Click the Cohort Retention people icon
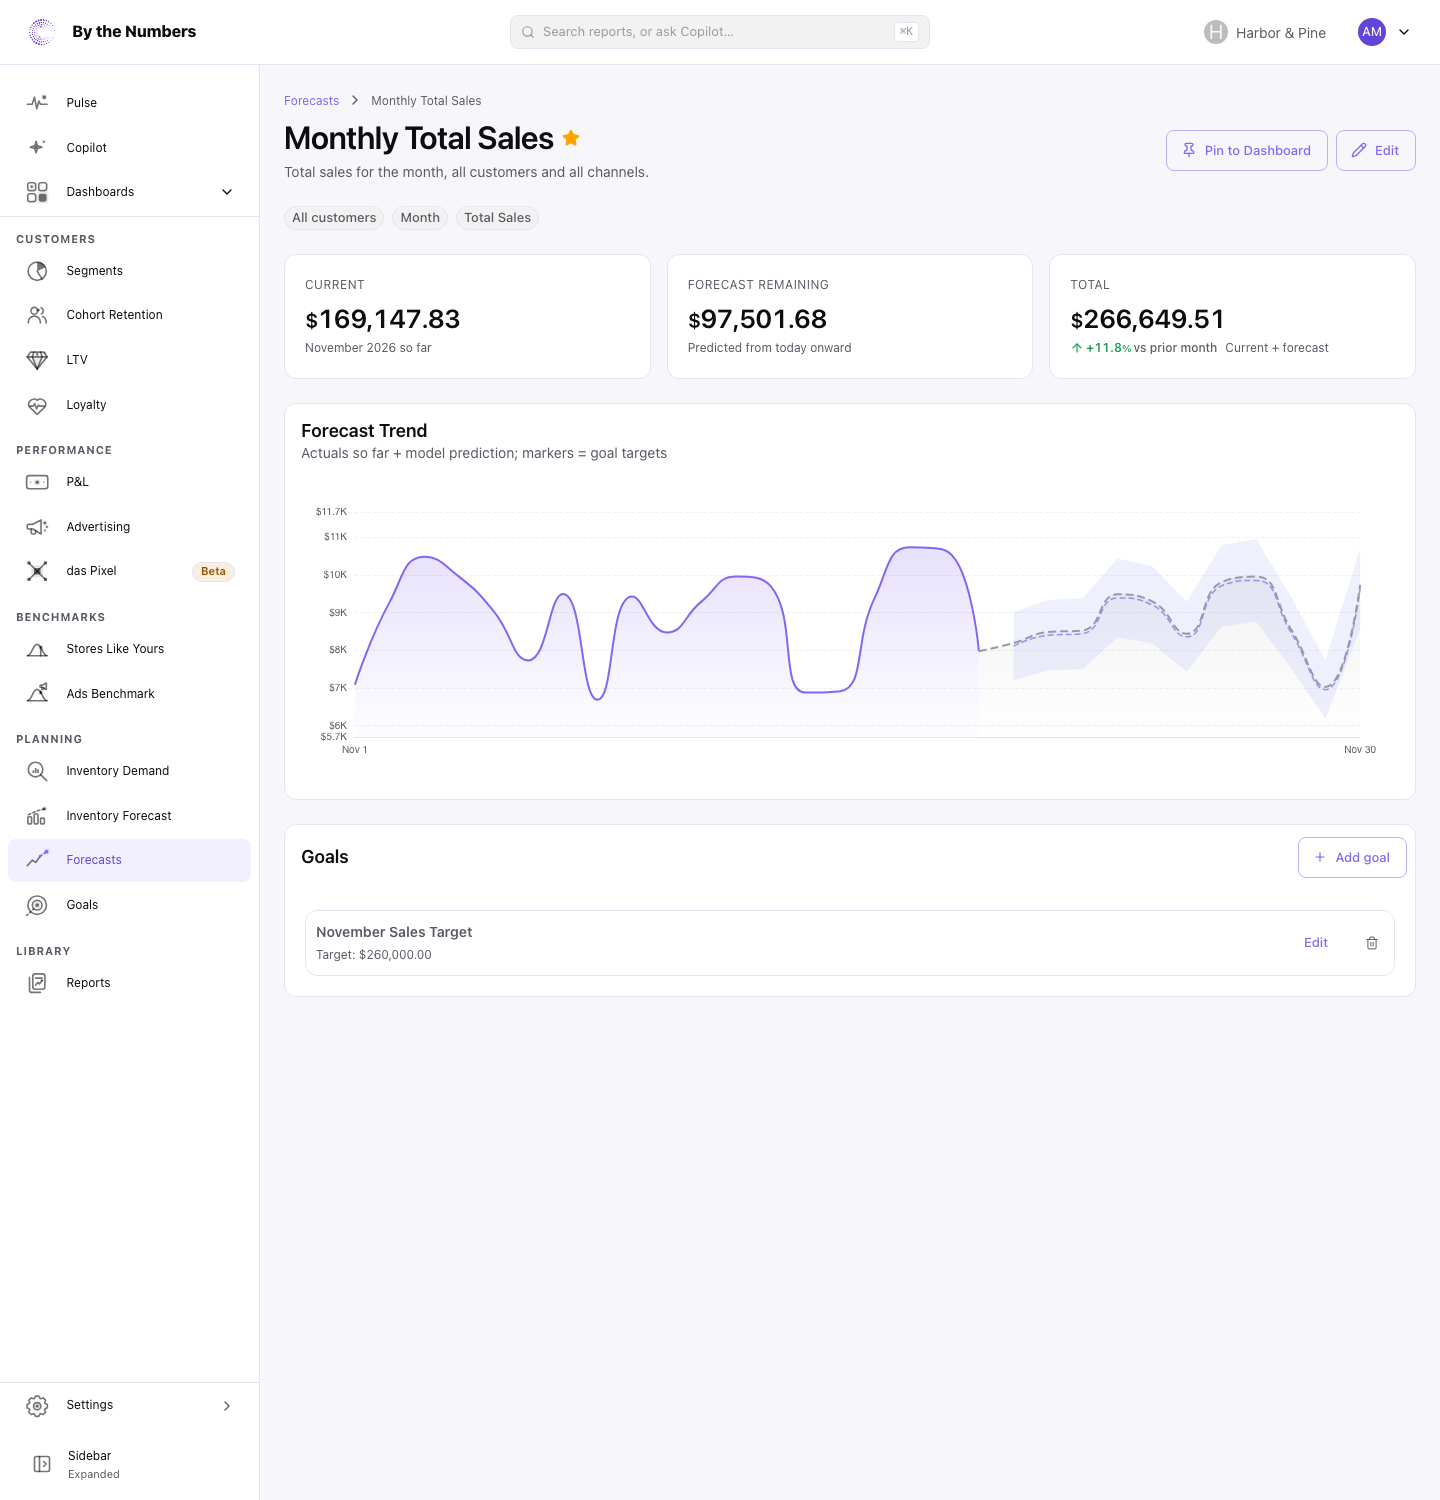 37,315
